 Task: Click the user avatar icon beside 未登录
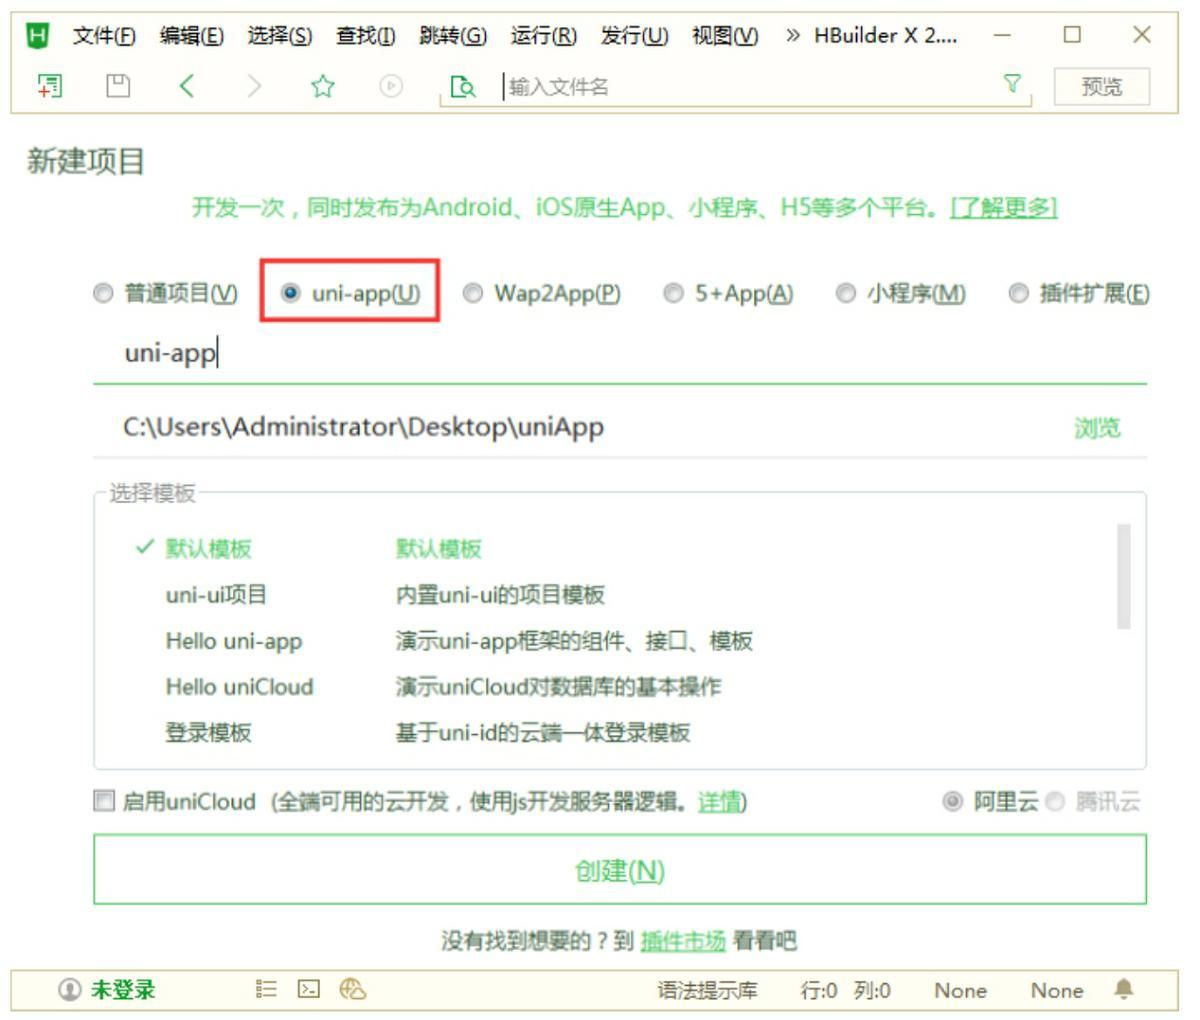click(x=70, y=990)
